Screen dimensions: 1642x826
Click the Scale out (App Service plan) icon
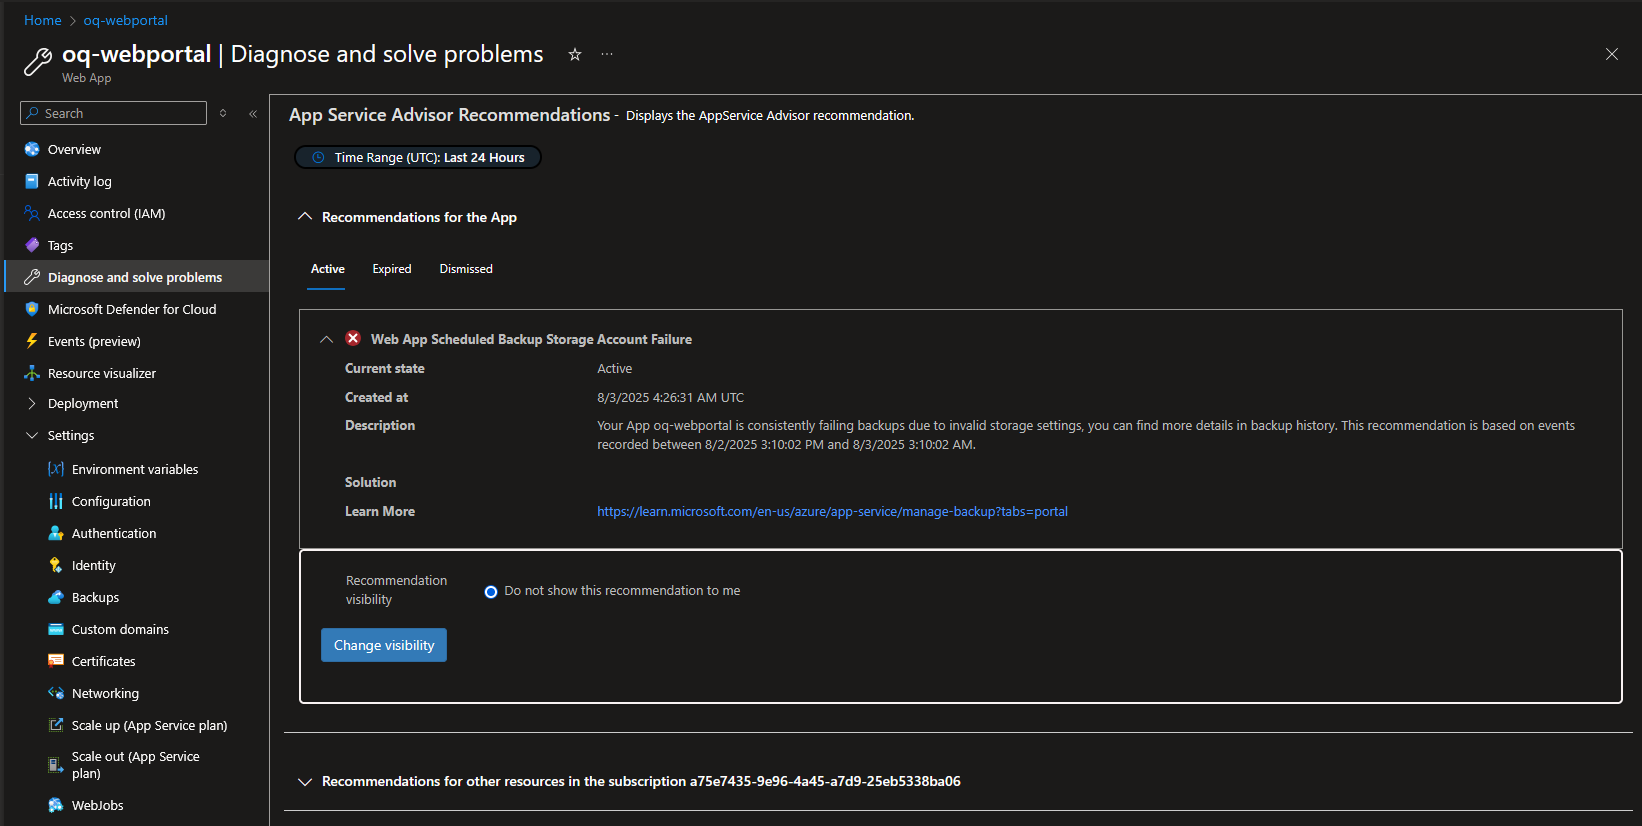pyautogui.click(x=56, y=765)
